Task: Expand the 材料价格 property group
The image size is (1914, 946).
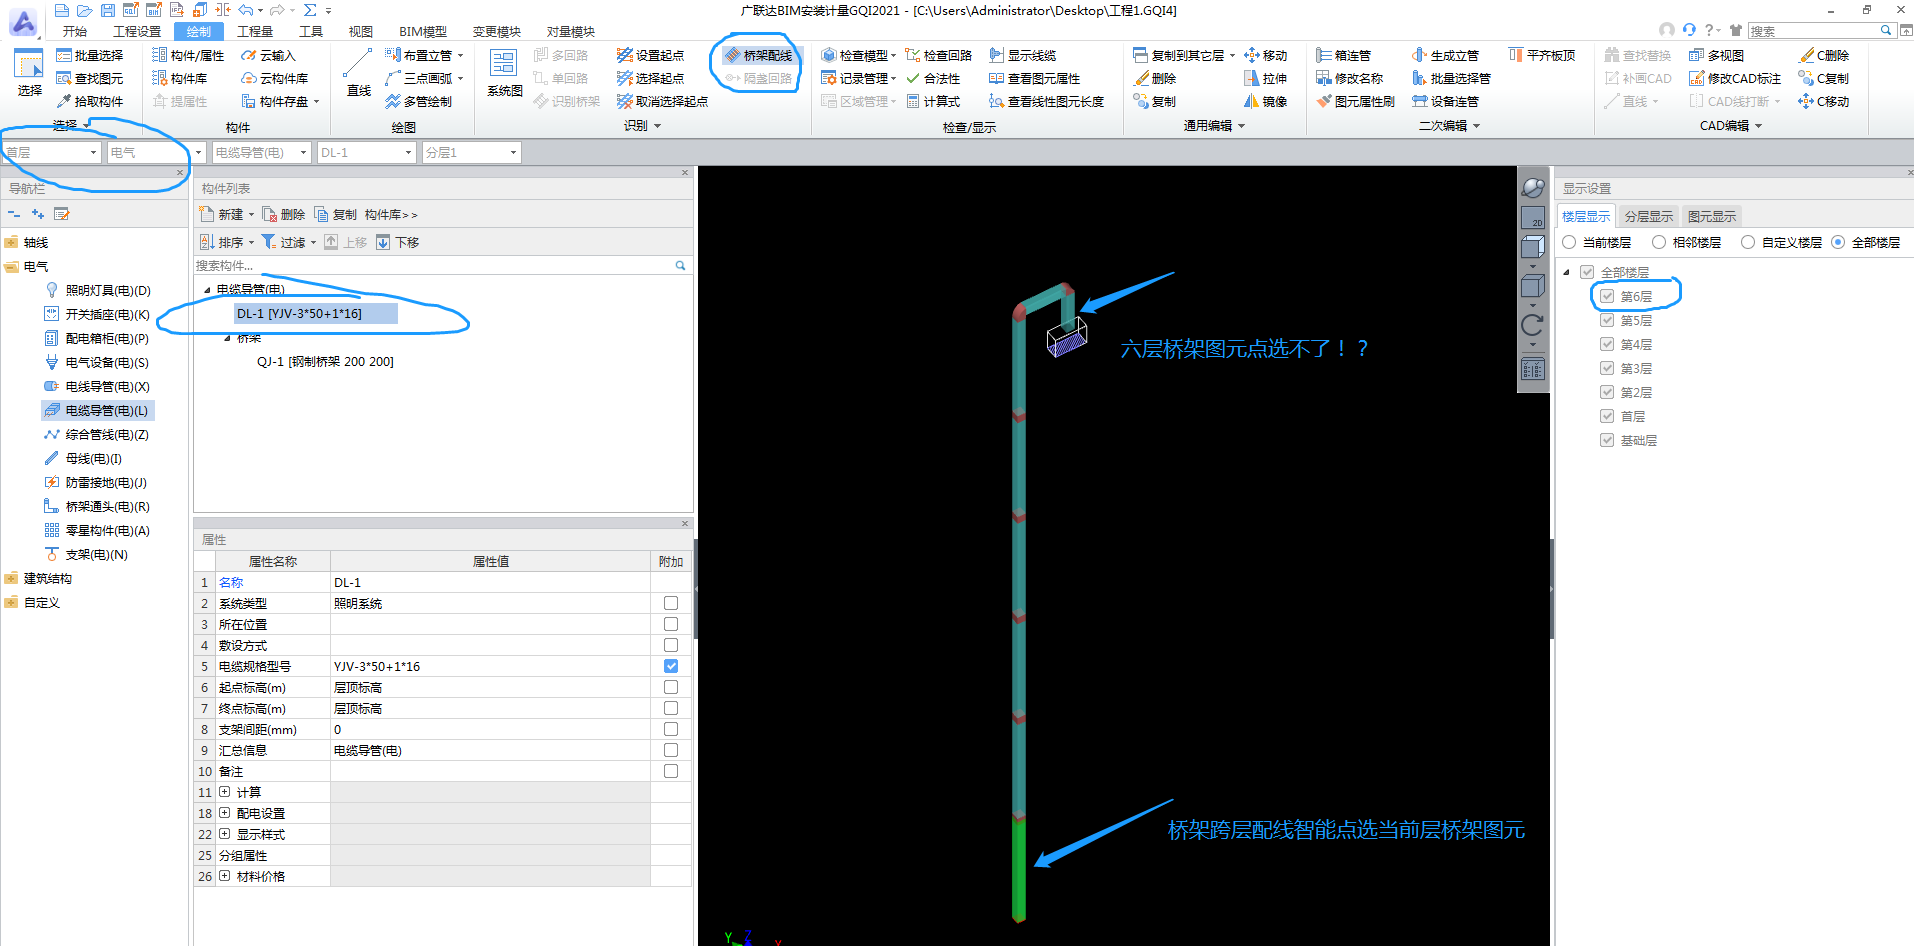Action: coord(225,876)
